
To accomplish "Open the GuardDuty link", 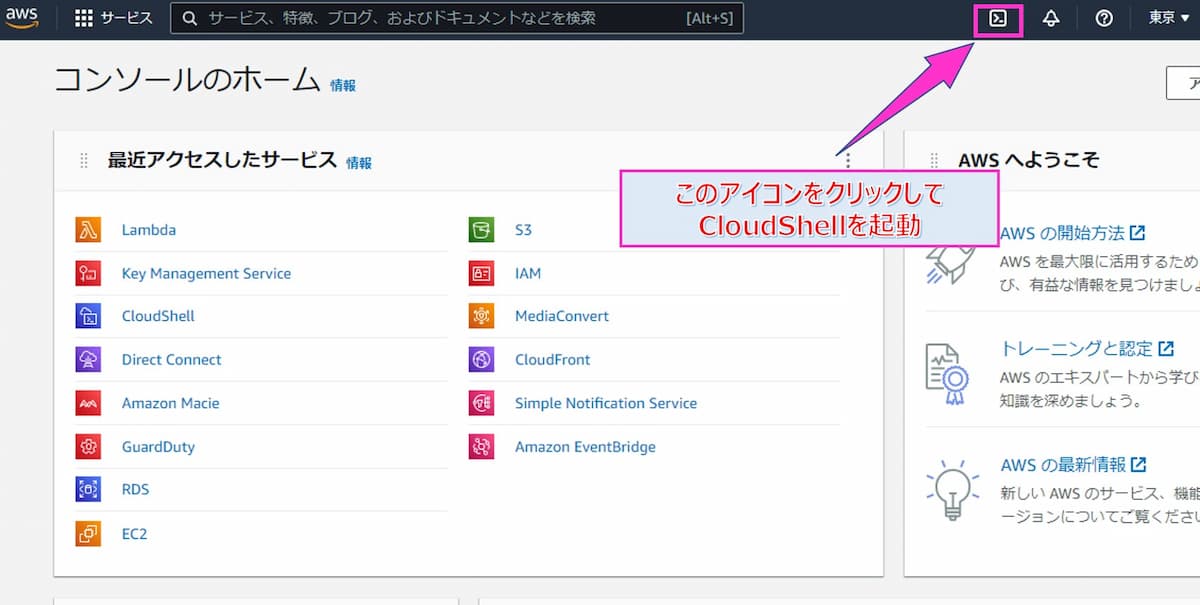I will click(158, 447).
